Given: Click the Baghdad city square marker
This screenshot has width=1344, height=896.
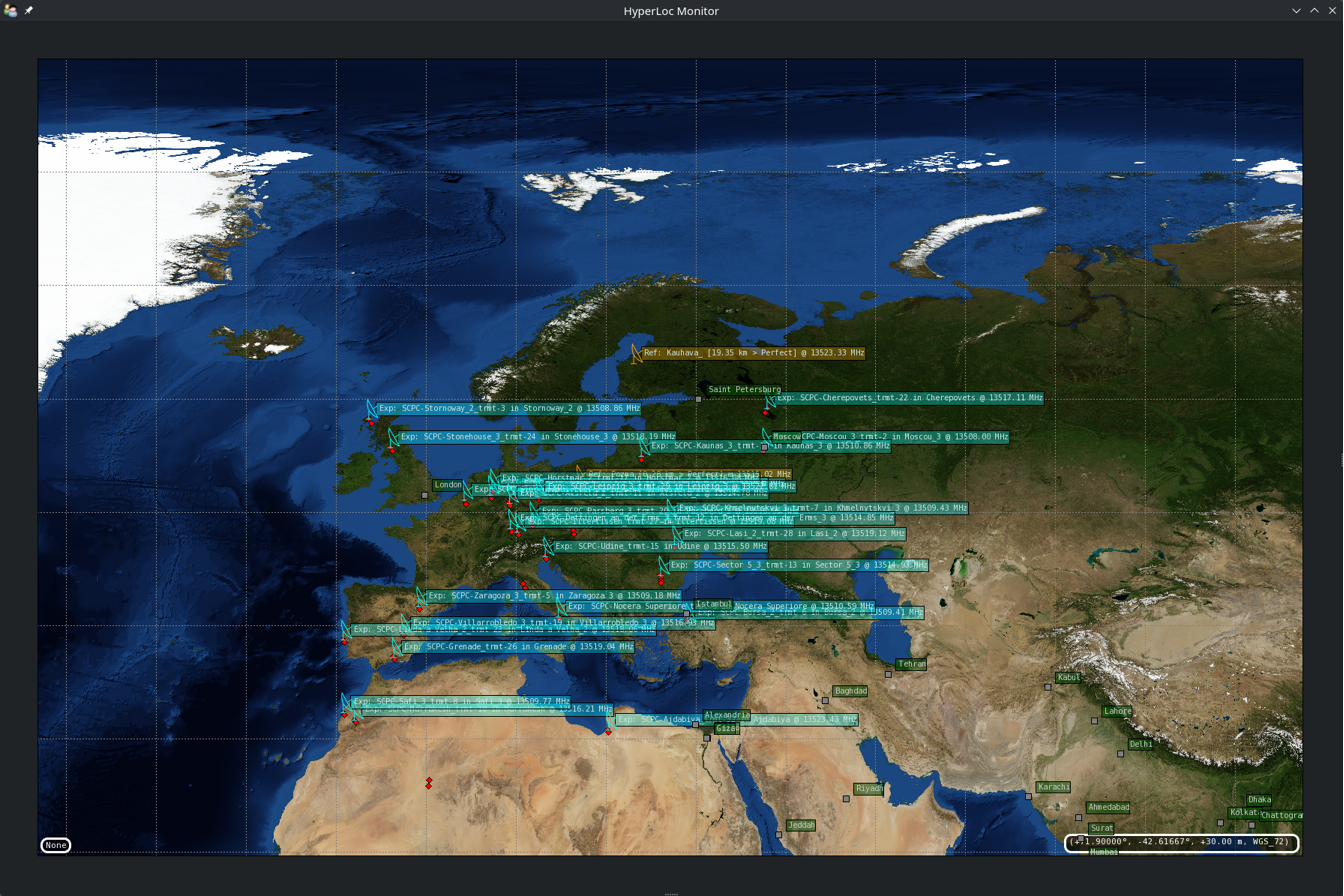Looking at the screenshot, I should (825, 700).
